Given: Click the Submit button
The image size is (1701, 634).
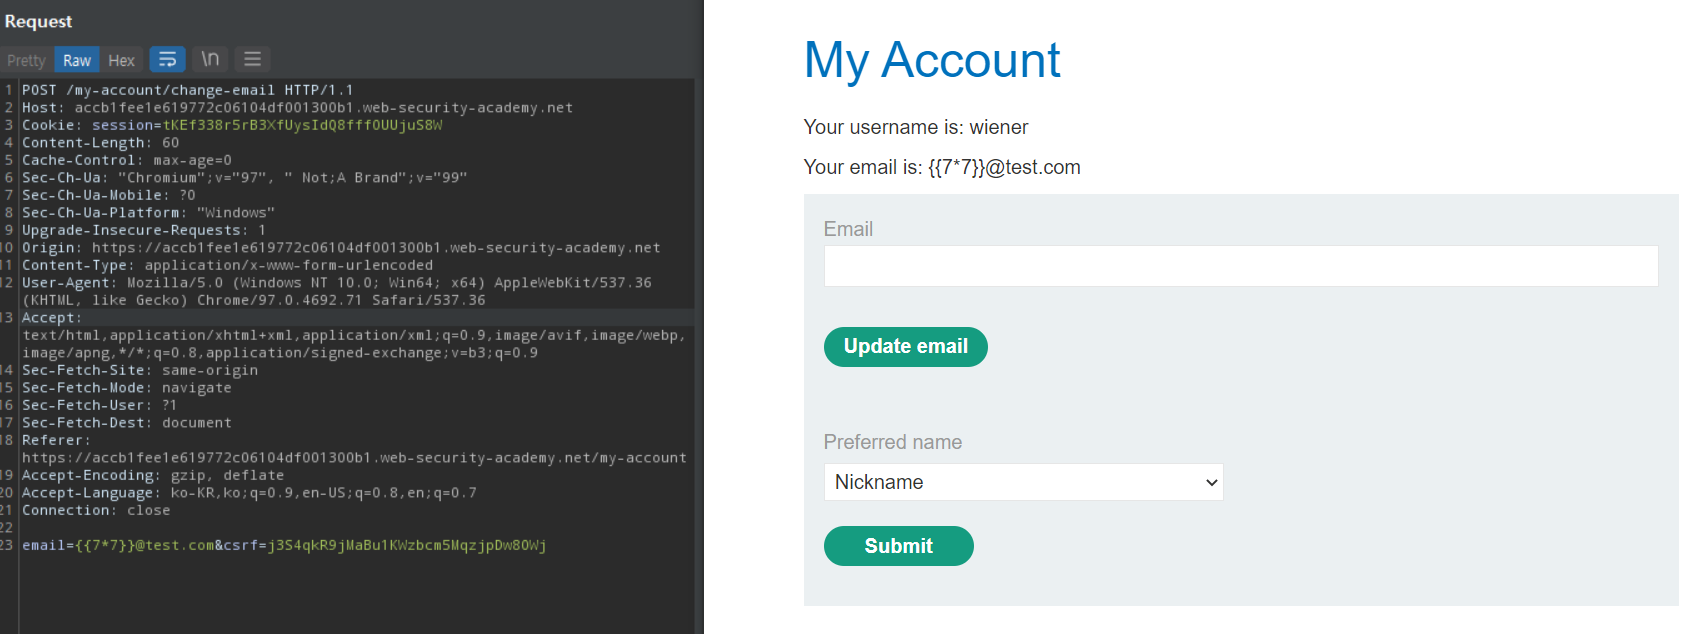Looking at the screenshot, I should [x=898, y=546].
